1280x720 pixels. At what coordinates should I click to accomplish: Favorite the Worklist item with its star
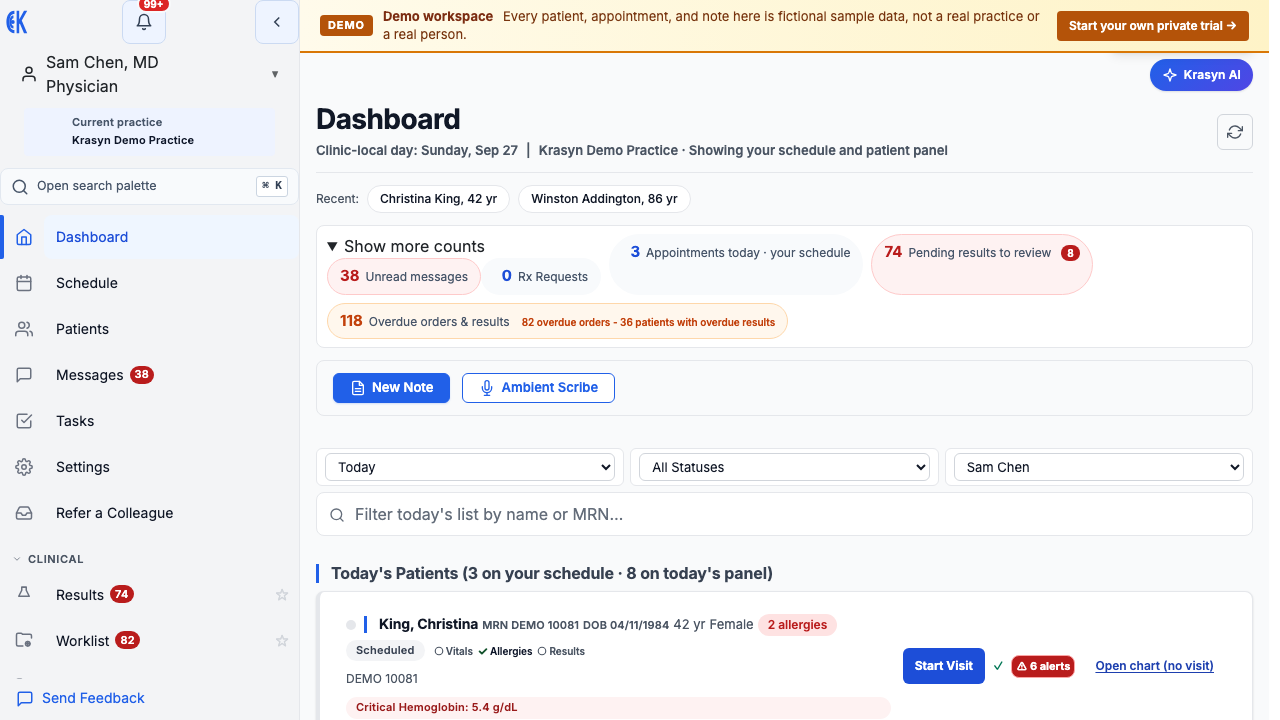(x=282, y=641)
